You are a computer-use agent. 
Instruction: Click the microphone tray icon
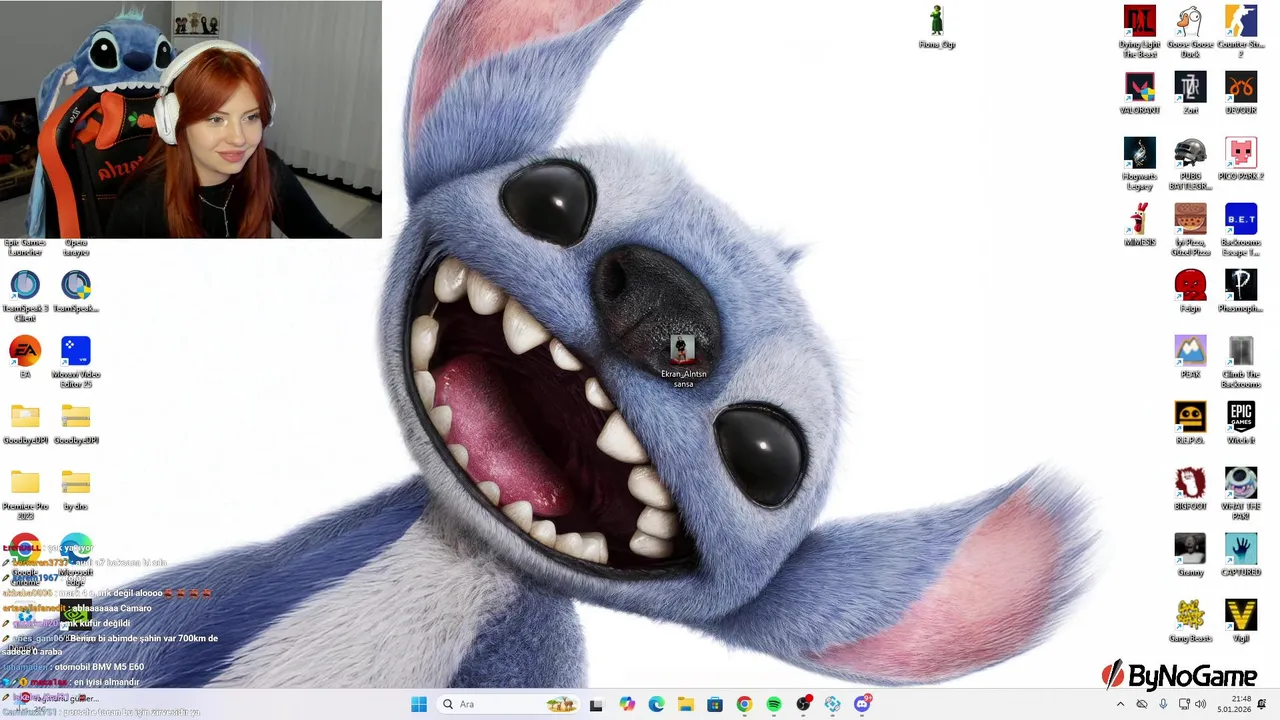click(x=1163, y=704)
